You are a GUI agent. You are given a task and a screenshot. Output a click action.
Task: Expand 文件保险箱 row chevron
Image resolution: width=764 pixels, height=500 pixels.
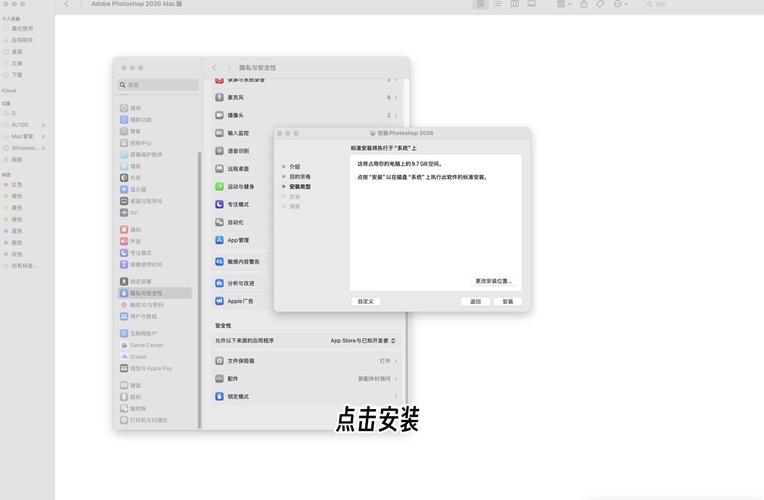[x=396, y=361]
